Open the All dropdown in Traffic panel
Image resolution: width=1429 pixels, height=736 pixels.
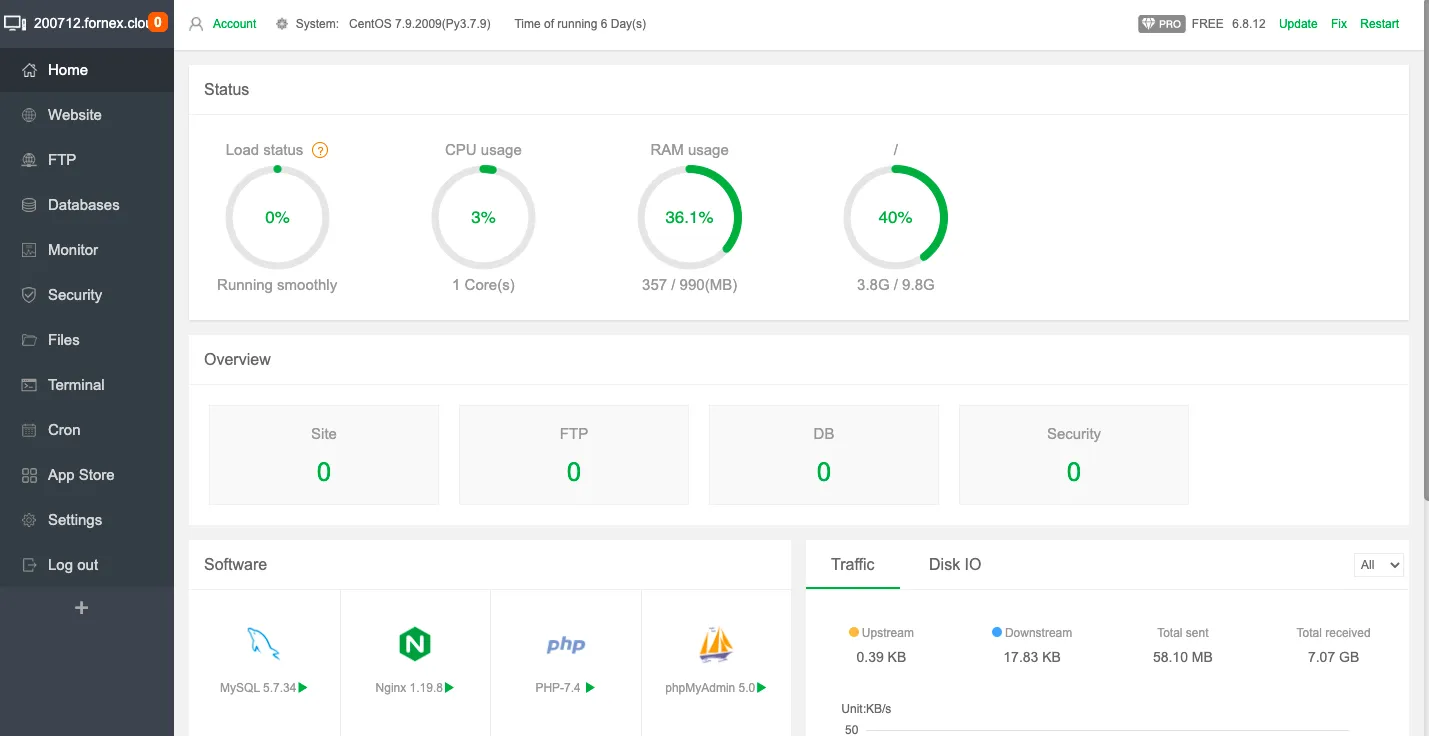(x=1378, y=565)
